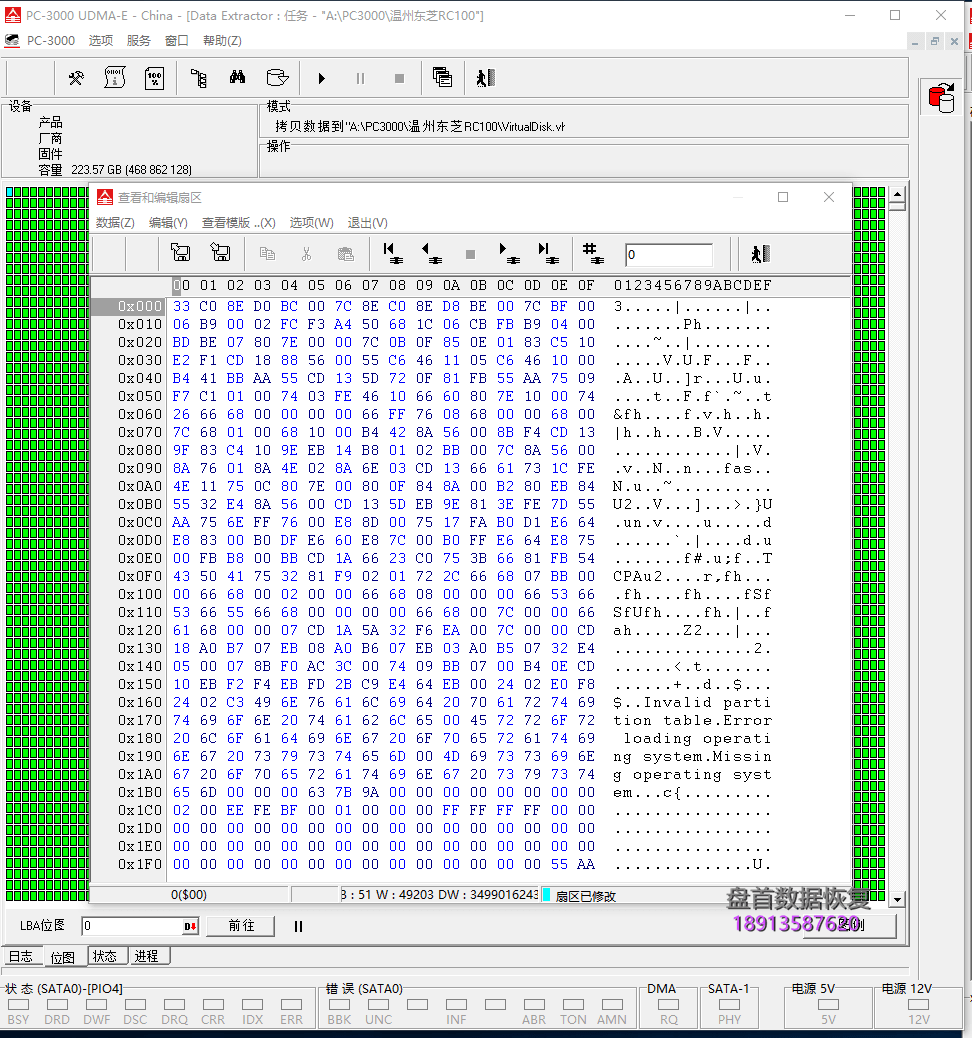This screenshot has height=1038, width=972.
Task: Click the scissors cut icon in the sector editor
Action: click(306, 254)
